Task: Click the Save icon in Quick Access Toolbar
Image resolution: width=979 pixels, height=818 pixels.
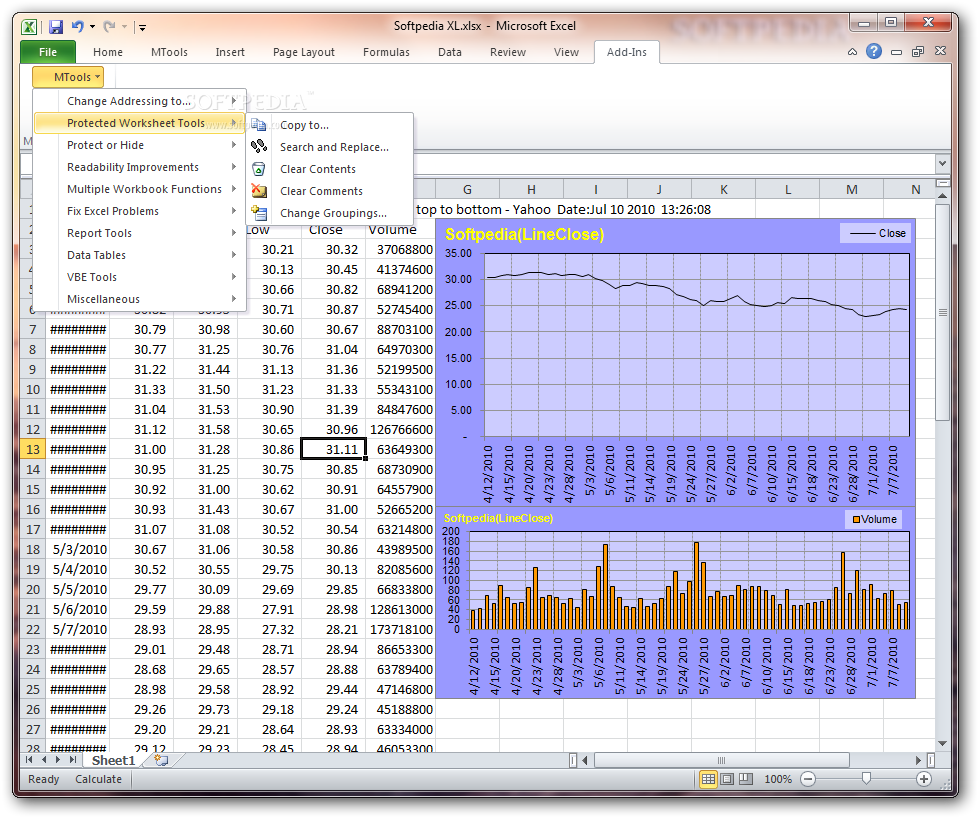Action: click(x=56, y=27)
